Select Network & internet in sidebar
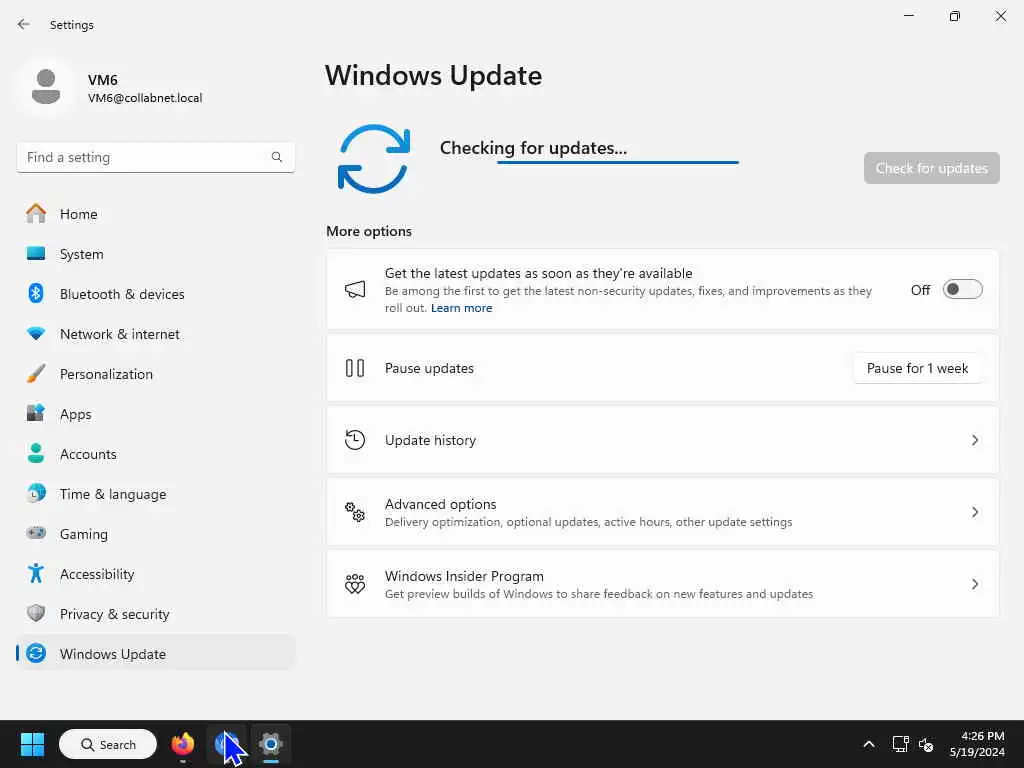This screenshot has height=768, width=1024. click(155, 334)
